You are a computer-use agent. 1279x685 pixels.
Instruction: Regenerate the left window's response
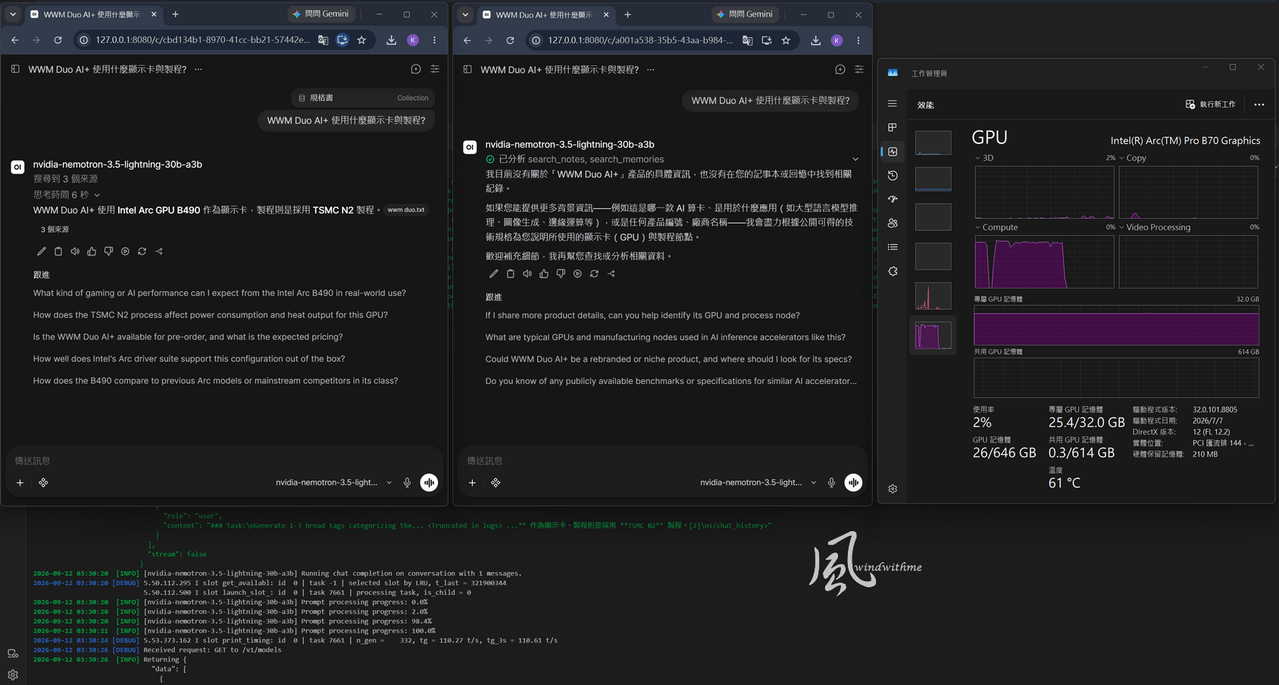142,251
